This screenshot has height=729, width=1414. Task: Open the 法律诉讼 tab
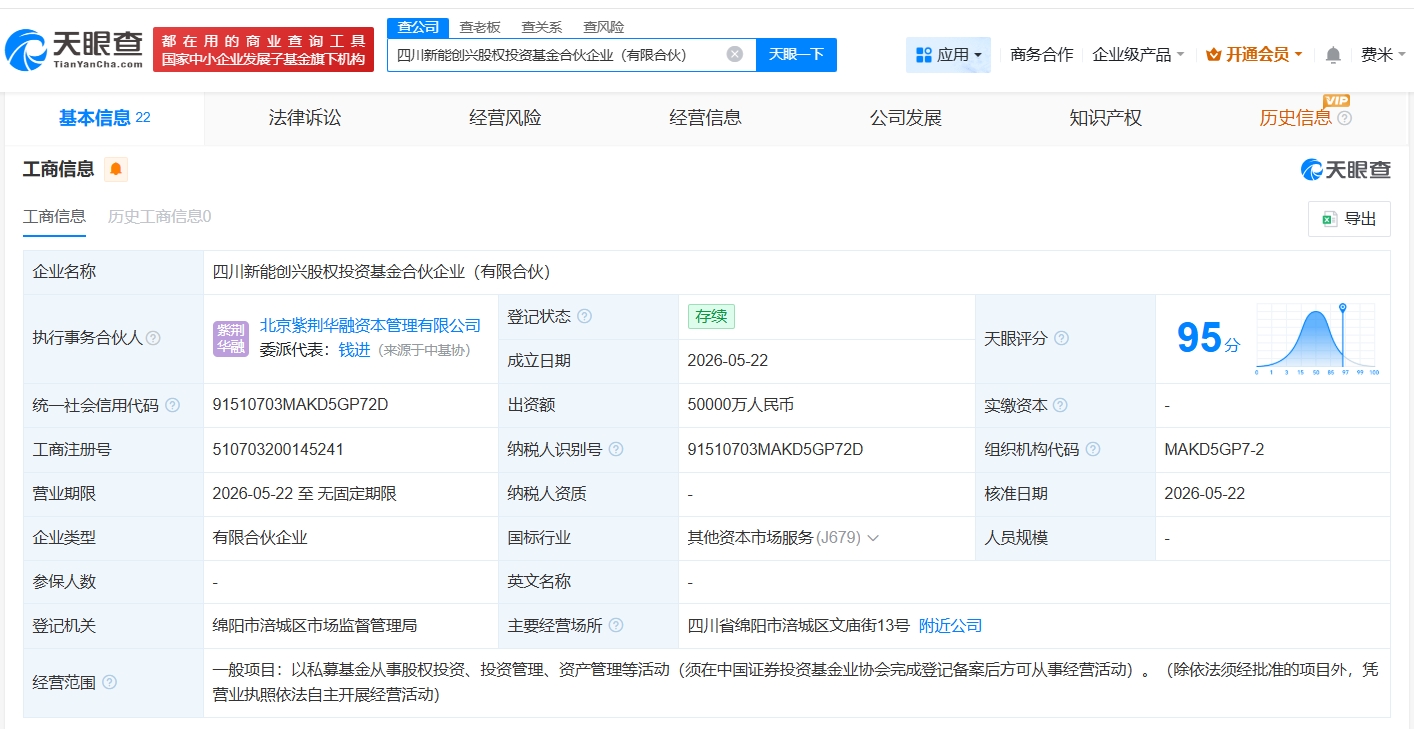[305, 118]
